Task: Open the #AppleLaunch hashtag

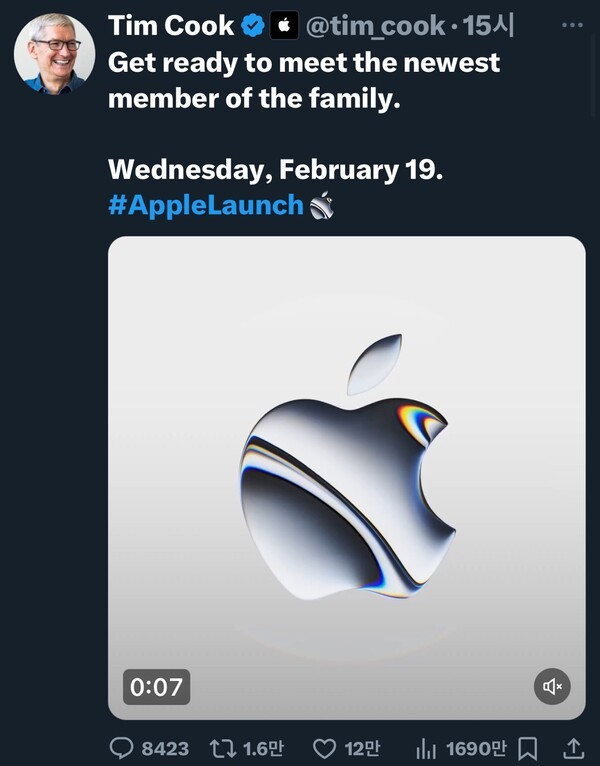Action: [205, 205]
